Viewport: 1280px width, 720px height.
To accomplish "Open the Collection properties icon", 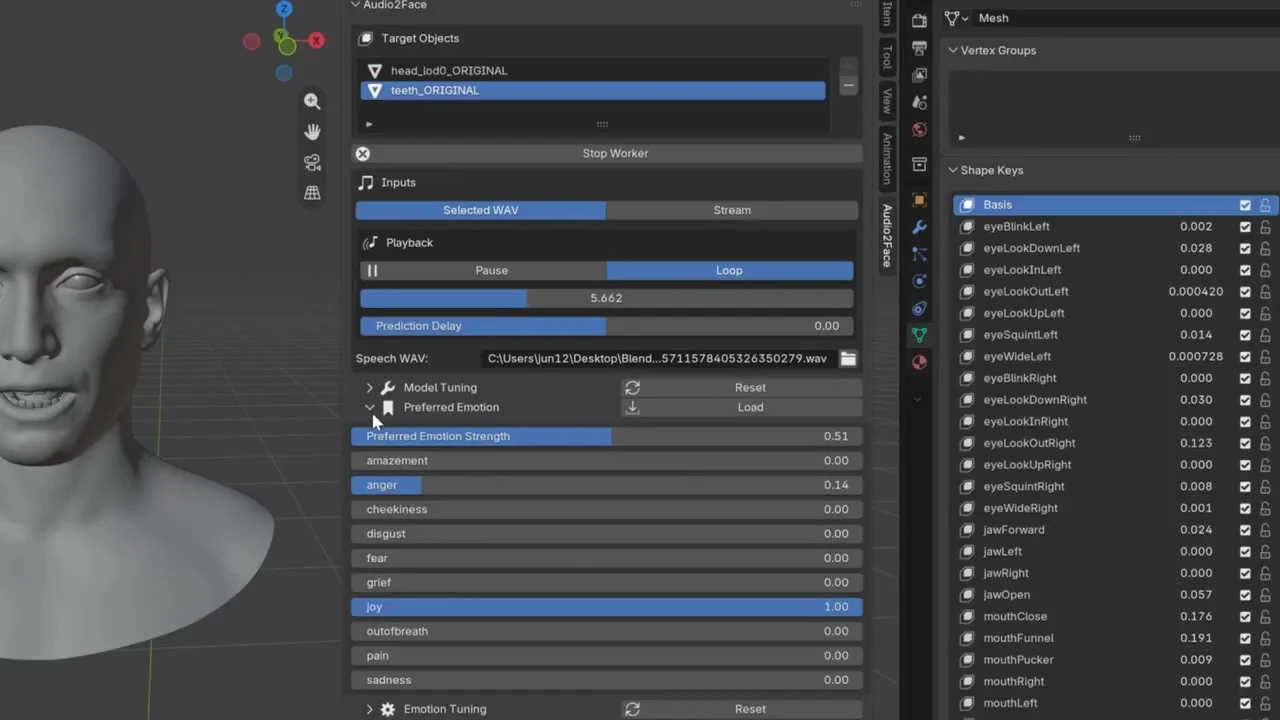I will click(x=920, y=164).
